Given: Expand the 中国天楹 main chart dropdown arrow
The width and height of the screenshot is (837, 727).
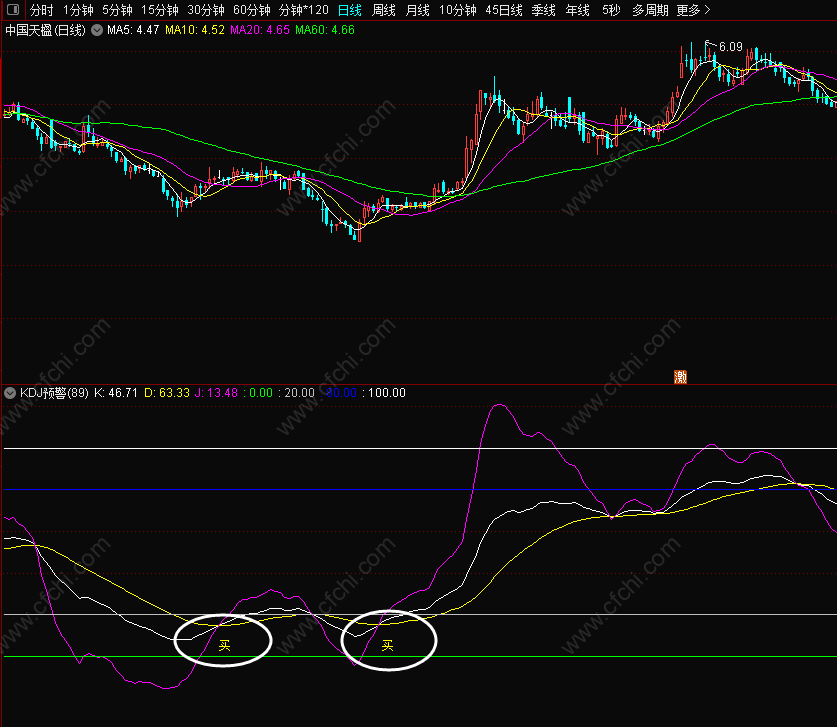Looking at the screenshot, I should coord(96,30).
